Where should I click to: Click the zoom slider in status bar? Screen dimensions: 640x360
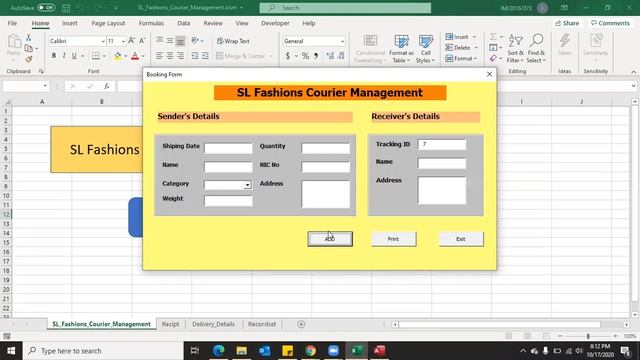click(588, 336)
